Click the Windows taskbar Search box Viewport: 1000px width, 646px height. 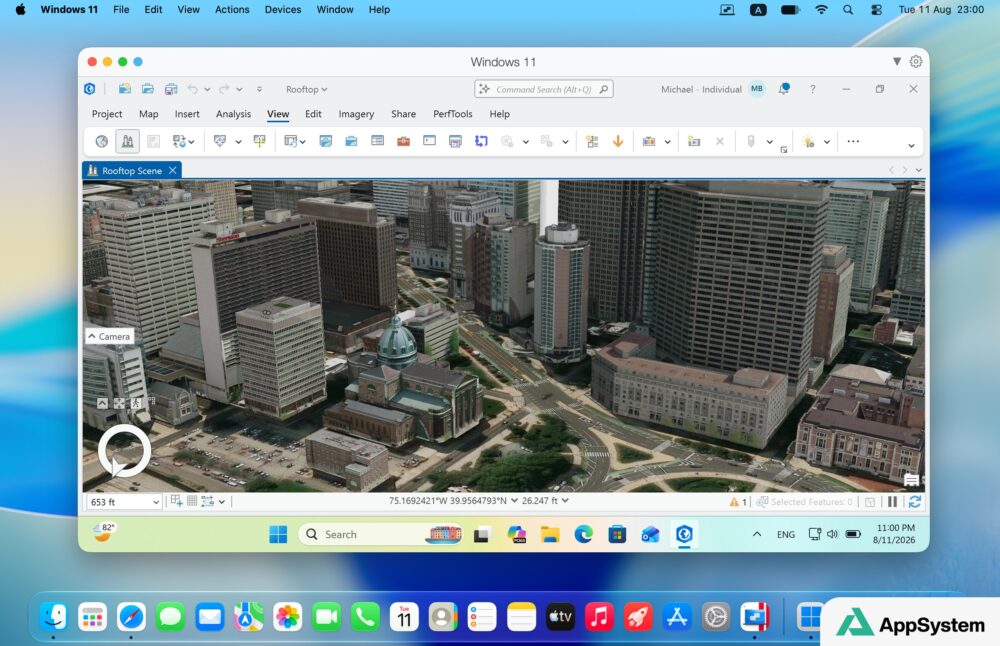(x=381, y=534)
